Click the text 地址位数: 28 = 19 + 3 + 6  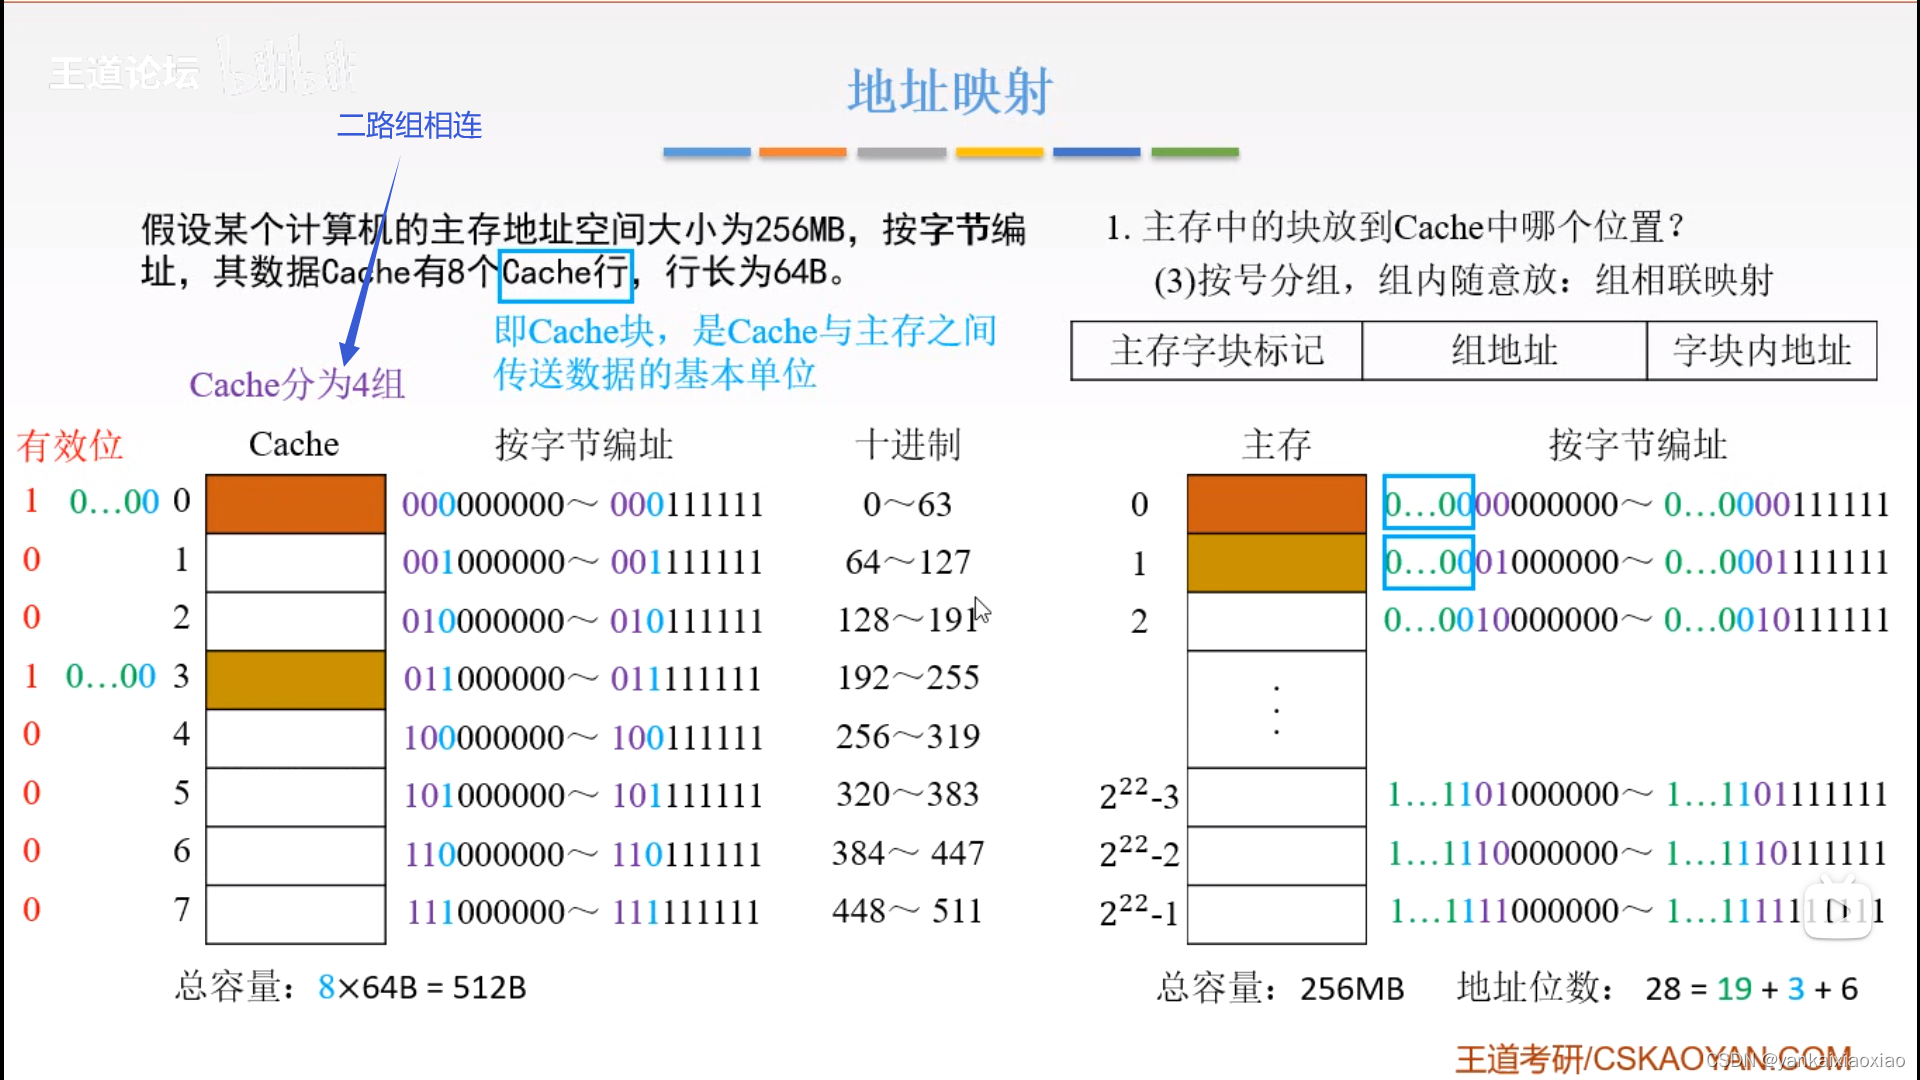(x=1657, y=988)
